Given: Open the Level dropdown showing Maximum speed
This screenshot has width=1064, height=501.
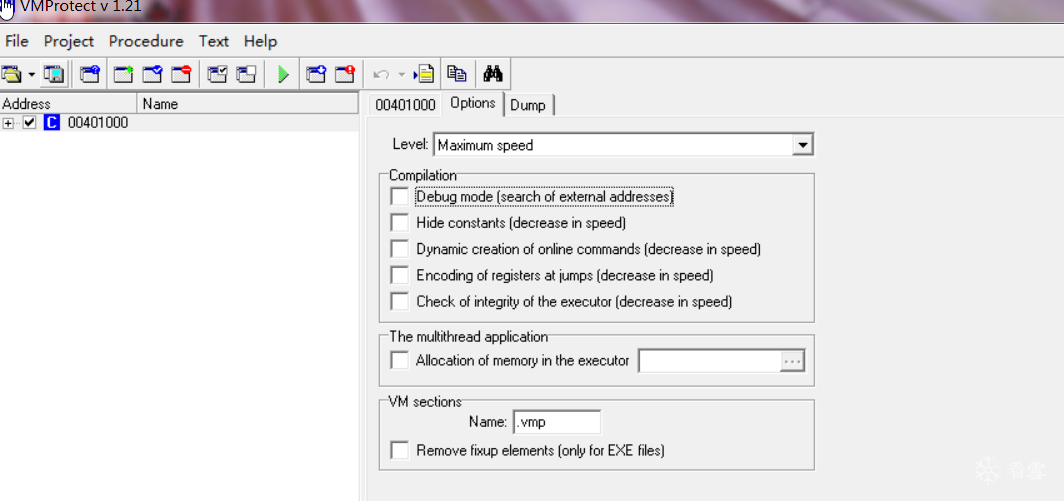Looking at the screenshot, I should click(x=803, y=145).
